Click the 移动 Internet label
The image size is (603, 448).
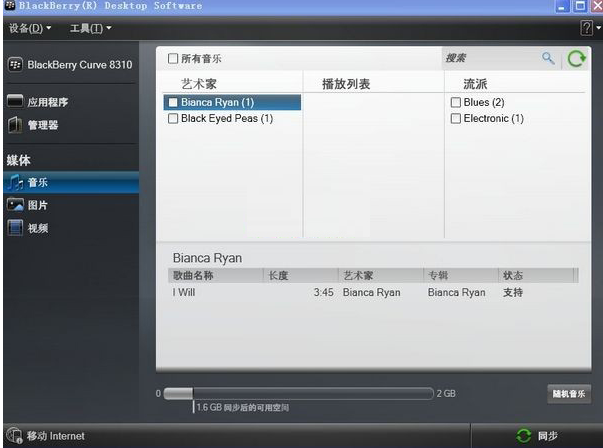coord(56,436)
